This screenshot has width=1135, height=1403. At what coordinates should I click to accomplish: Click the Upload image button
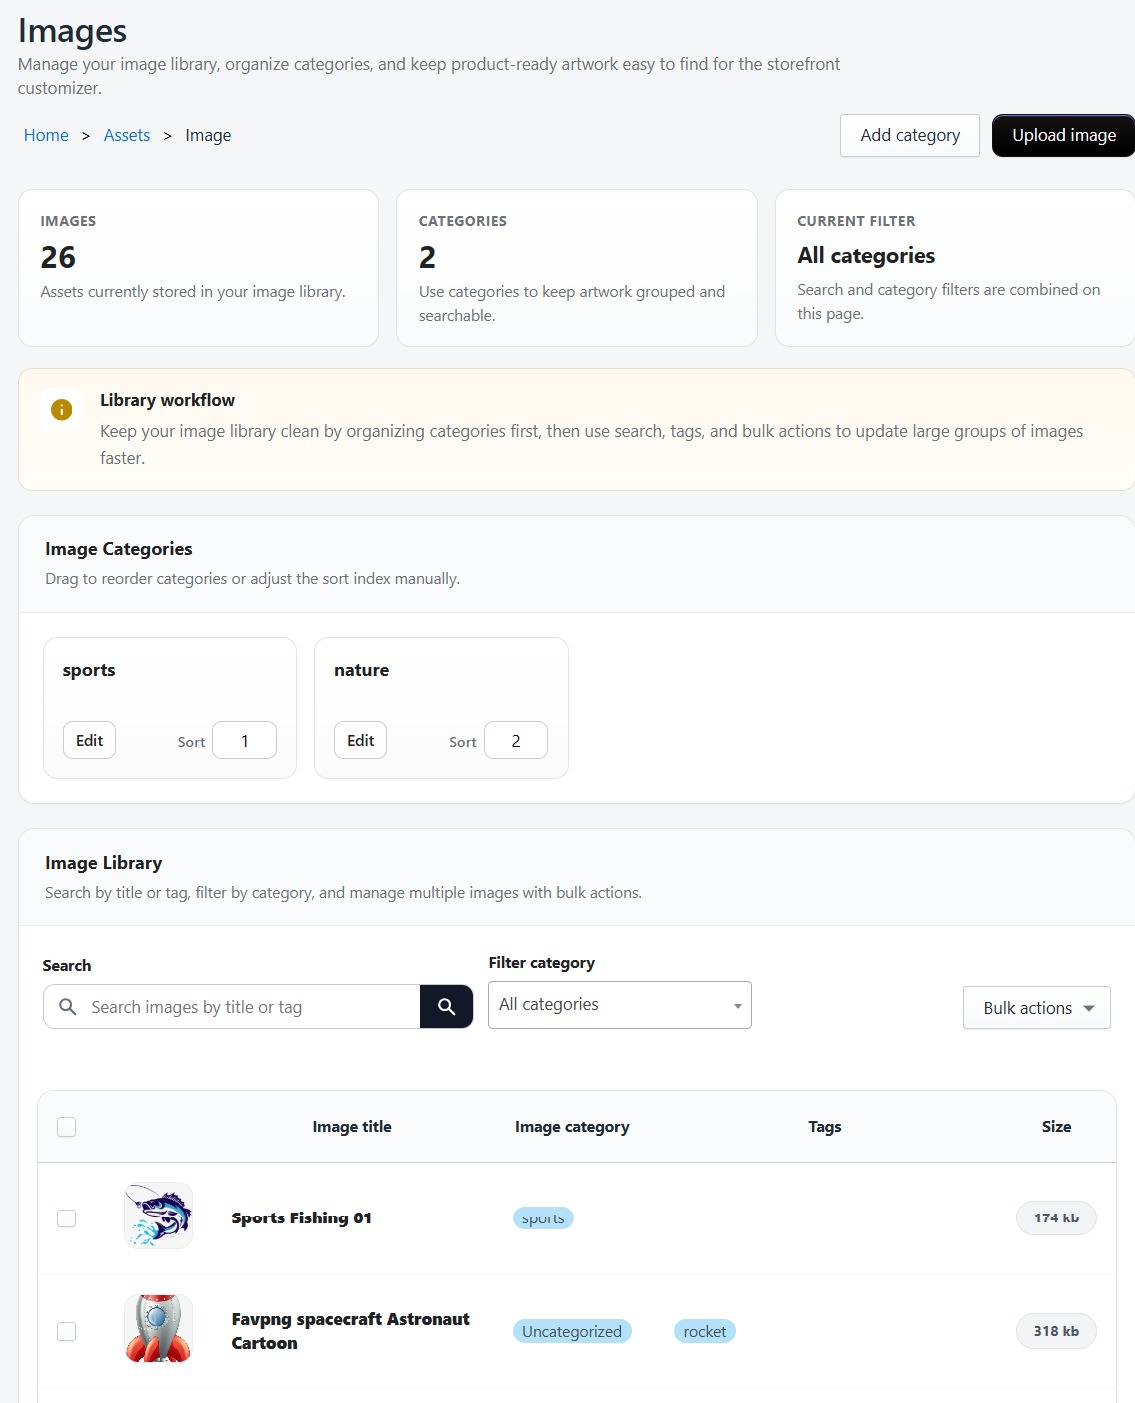pos(1064,135)
